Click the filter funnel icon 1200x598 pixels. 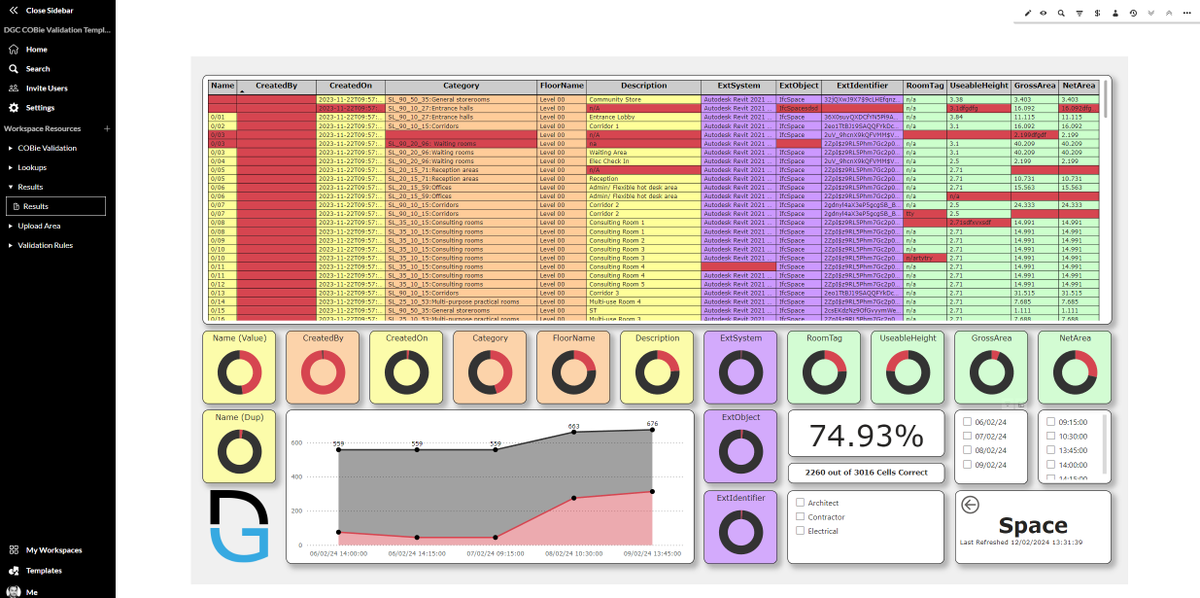pyautogui.click(x=1079, y=13)
